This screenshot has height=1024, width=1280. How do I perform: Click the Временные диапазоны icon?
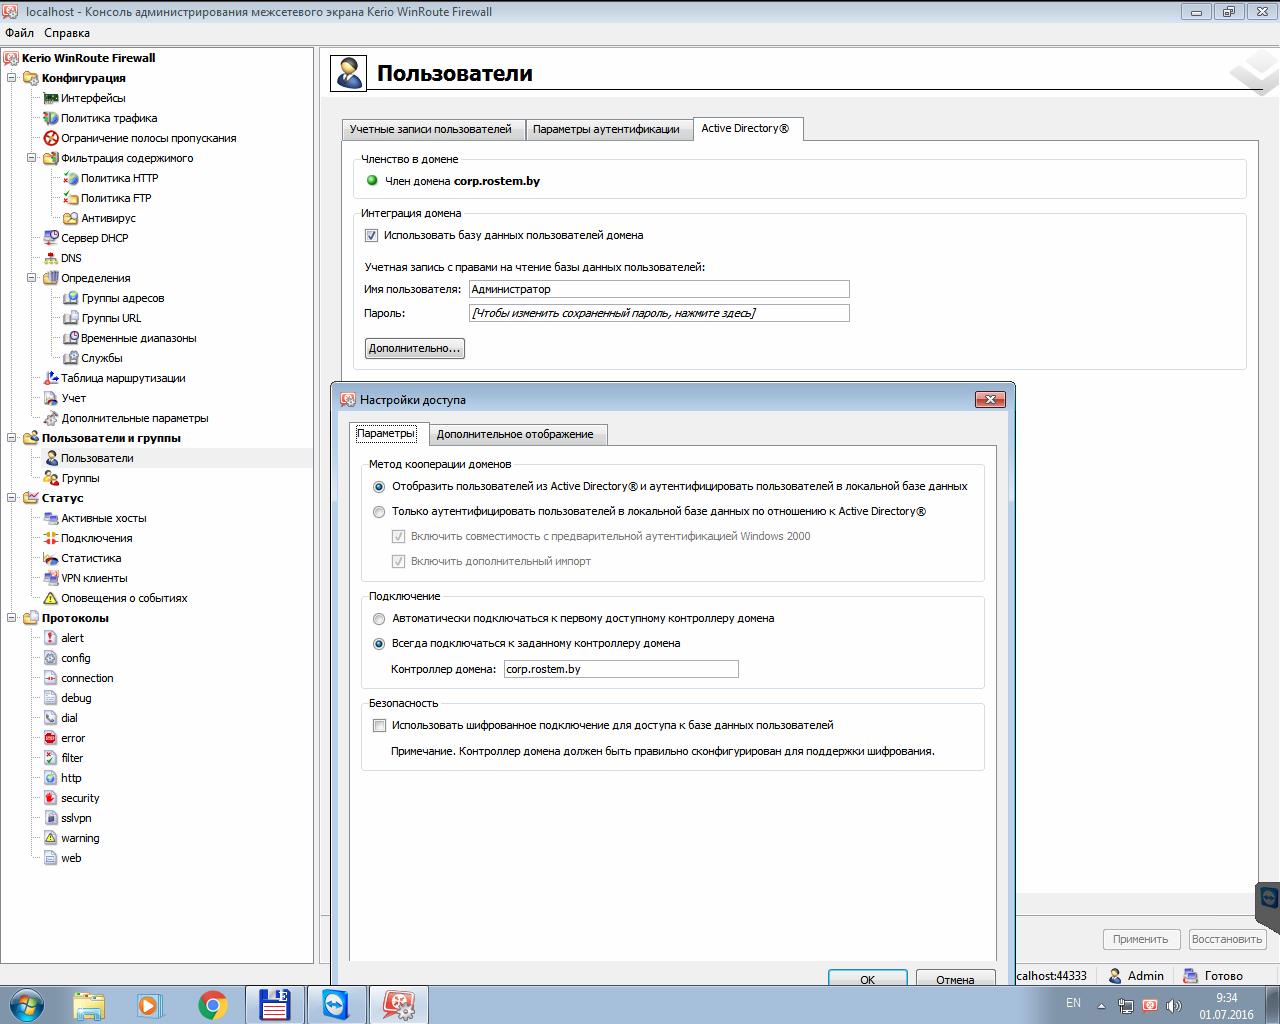point(71,338)
